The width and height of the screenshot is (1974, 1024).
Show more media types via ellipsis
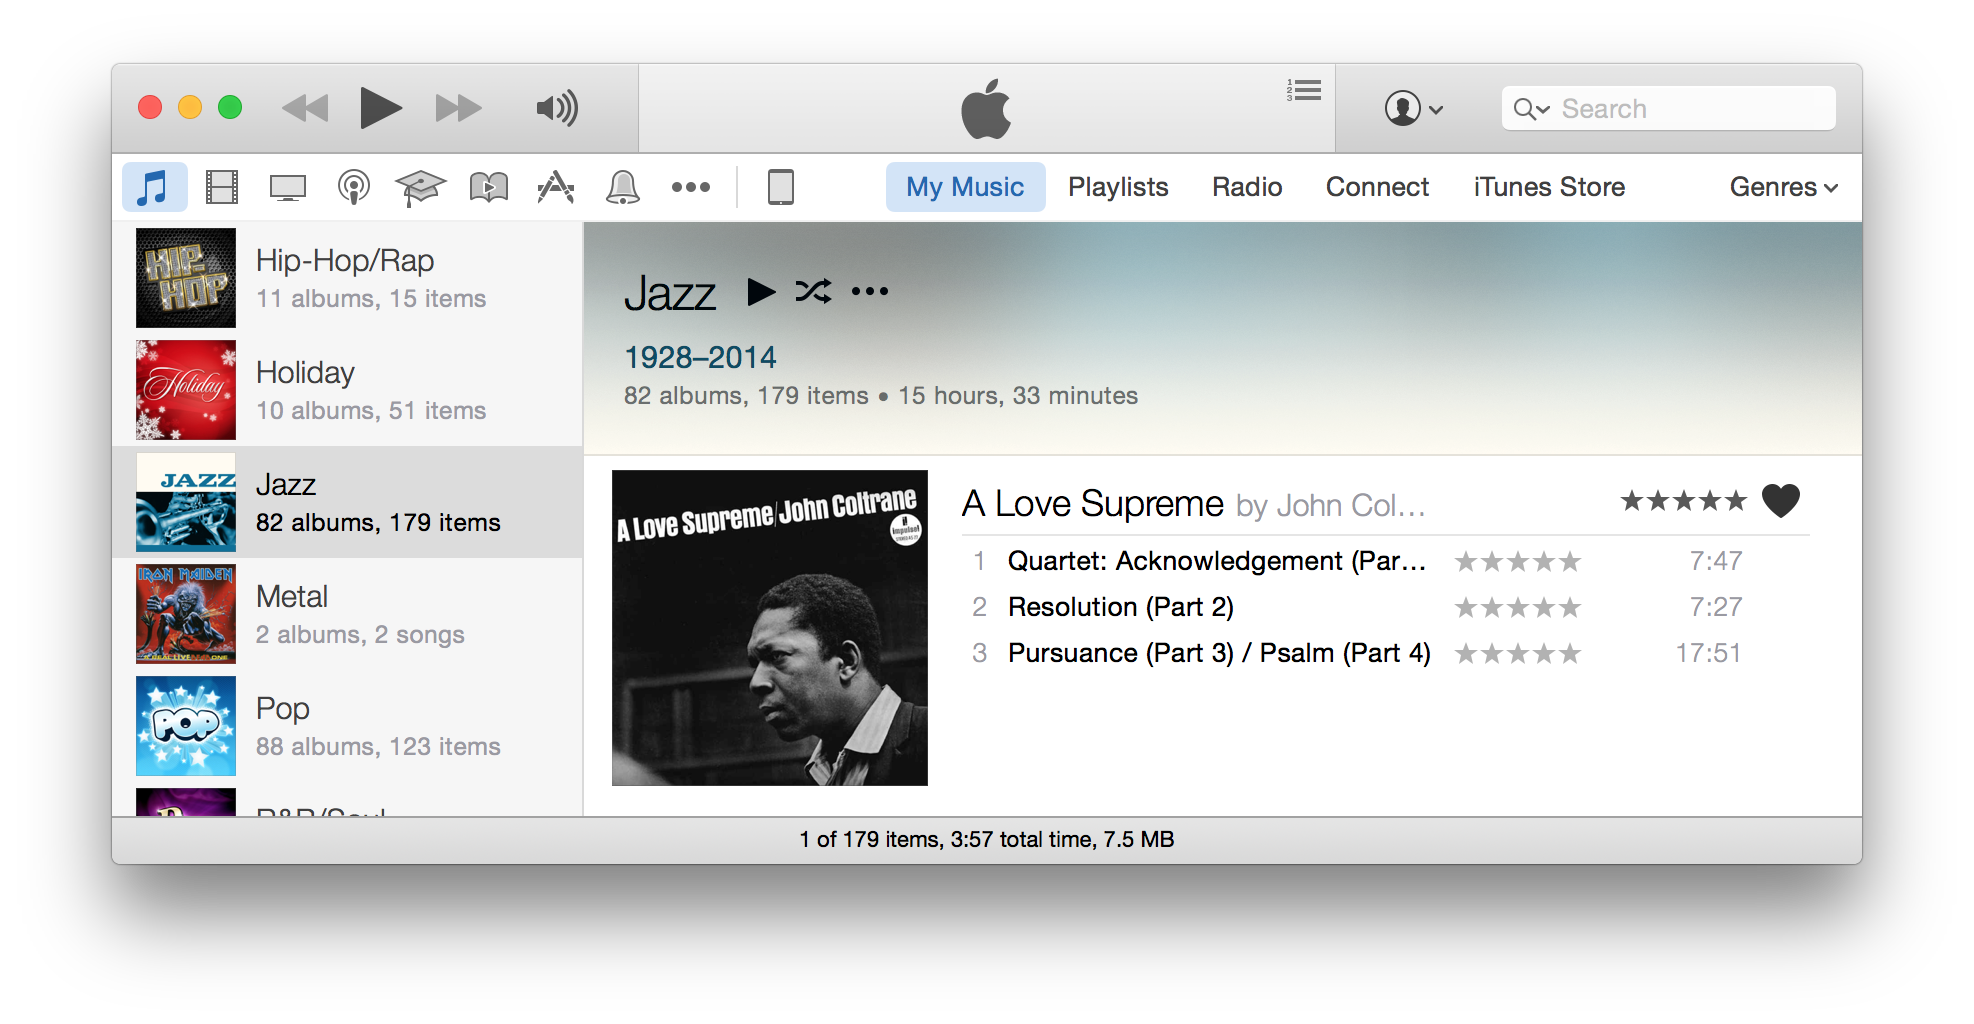click(x=690, y=187)
